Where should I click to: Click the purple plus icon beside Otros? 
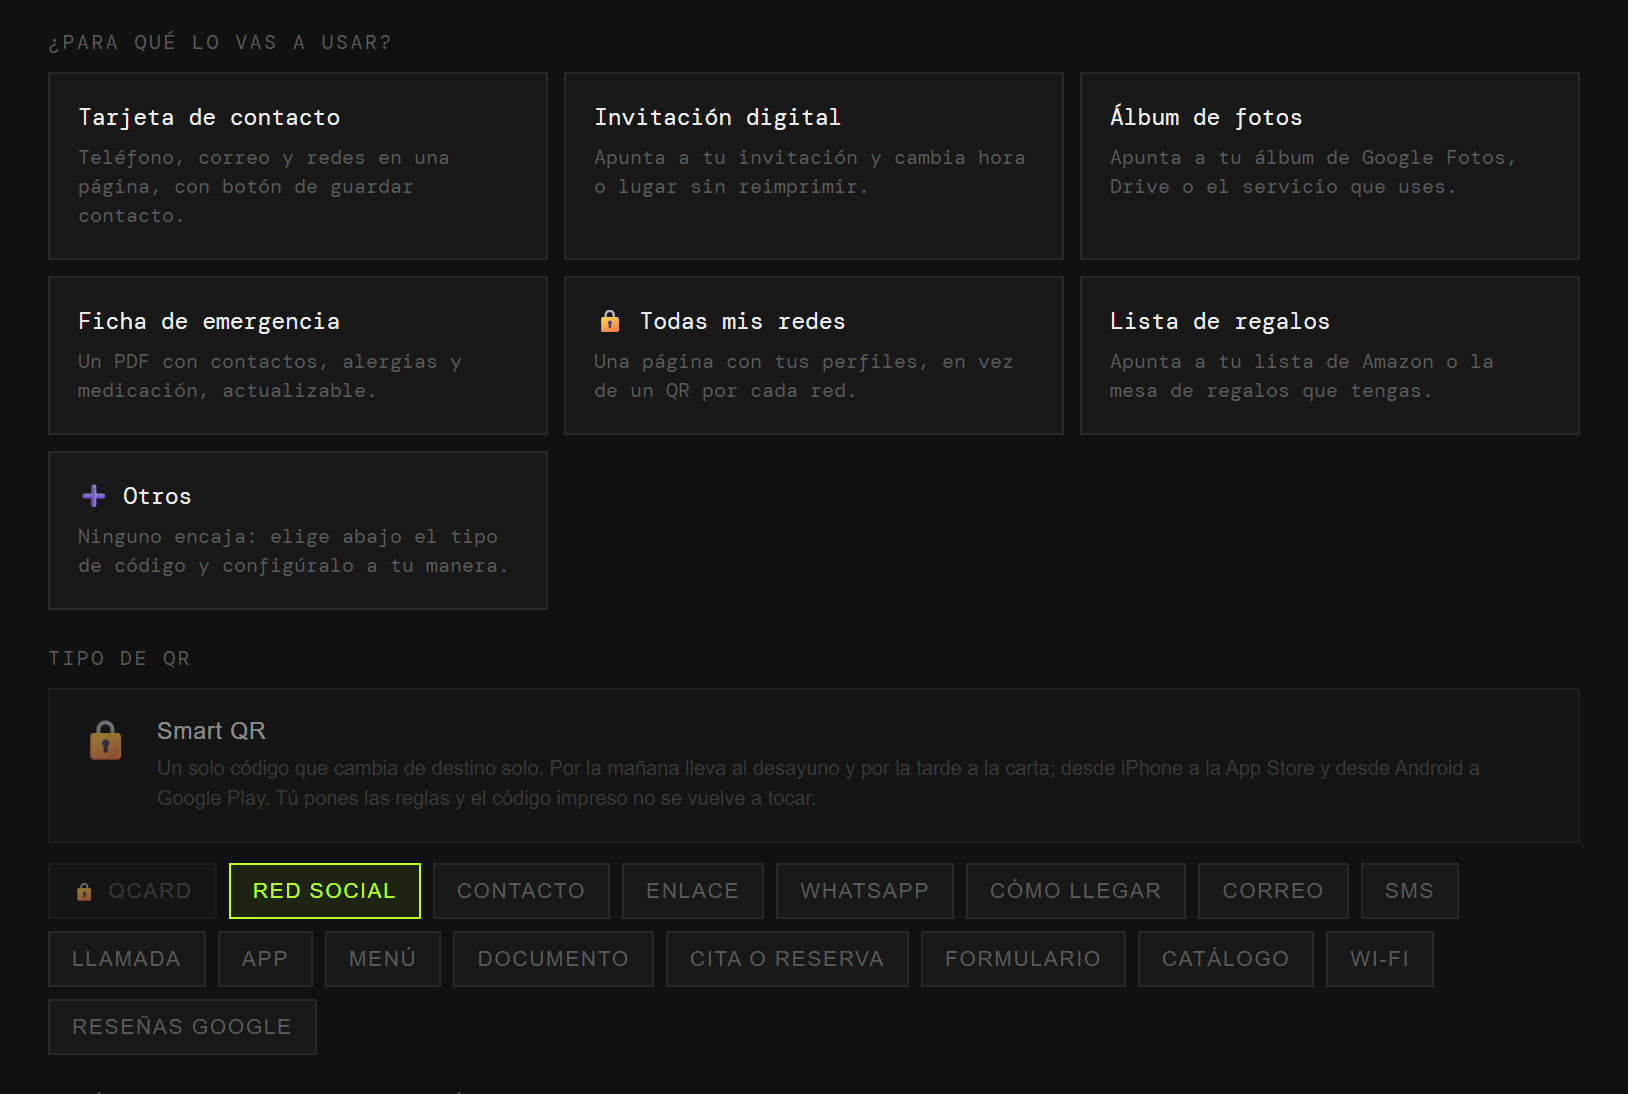pyautogui.click(x=94, y=496)
